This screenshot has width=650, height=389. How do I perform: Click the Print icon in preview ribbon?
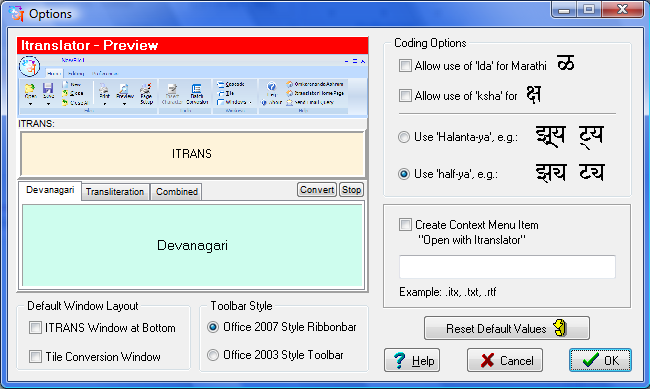click(104, 89)
